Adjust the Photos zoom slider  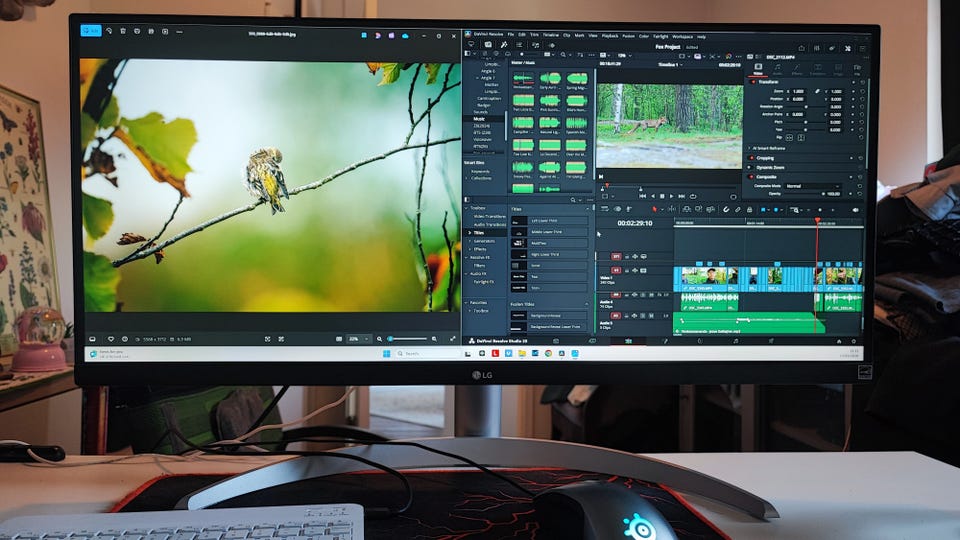(x=407, y=339)
